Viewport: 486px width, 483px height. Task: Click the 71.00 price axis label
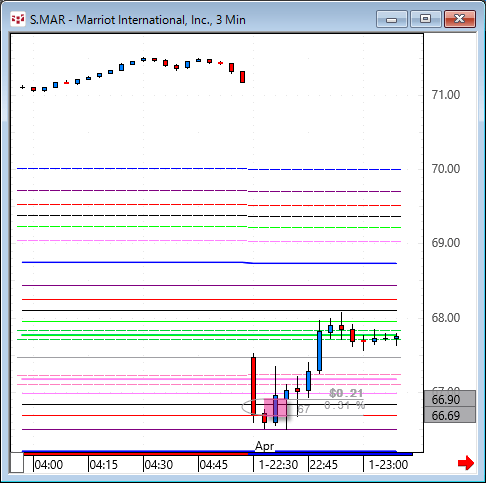coord(446,95)
